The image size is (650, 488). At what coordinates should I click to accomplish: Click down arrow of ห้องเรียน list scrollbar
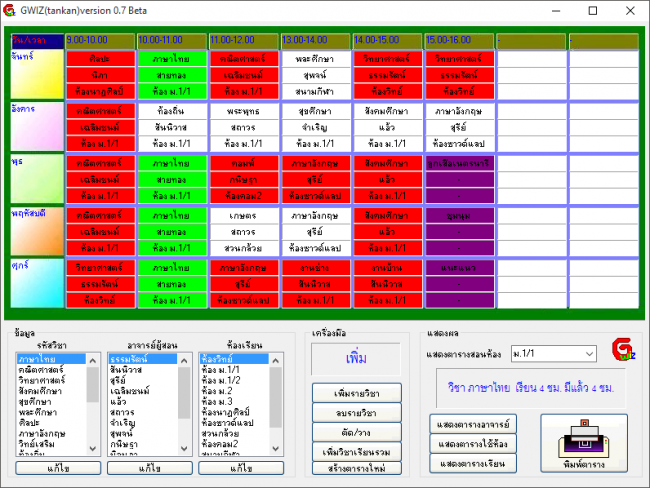[x=276, y=448]
